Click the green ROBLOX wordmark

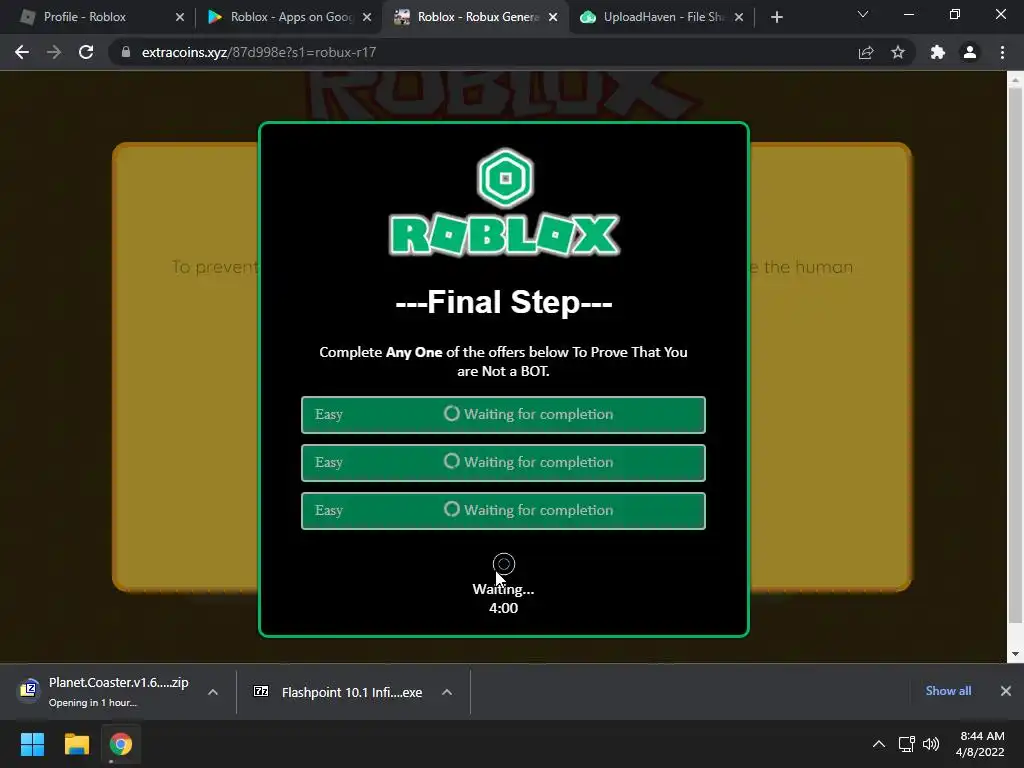coord(504,235)
